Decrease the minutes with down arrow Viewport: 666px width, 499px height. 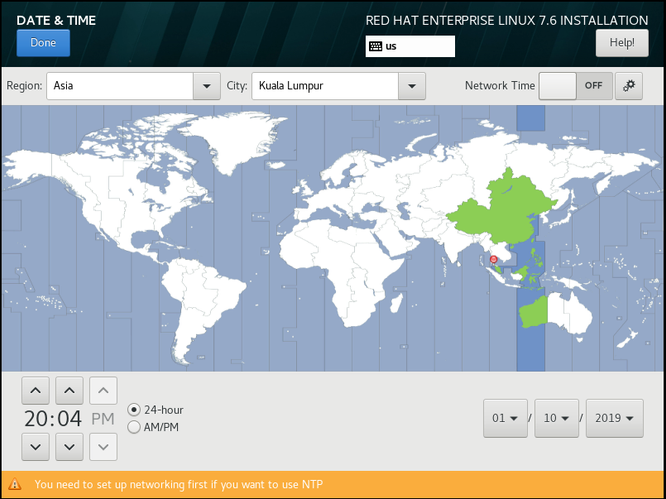click(69, 447)
